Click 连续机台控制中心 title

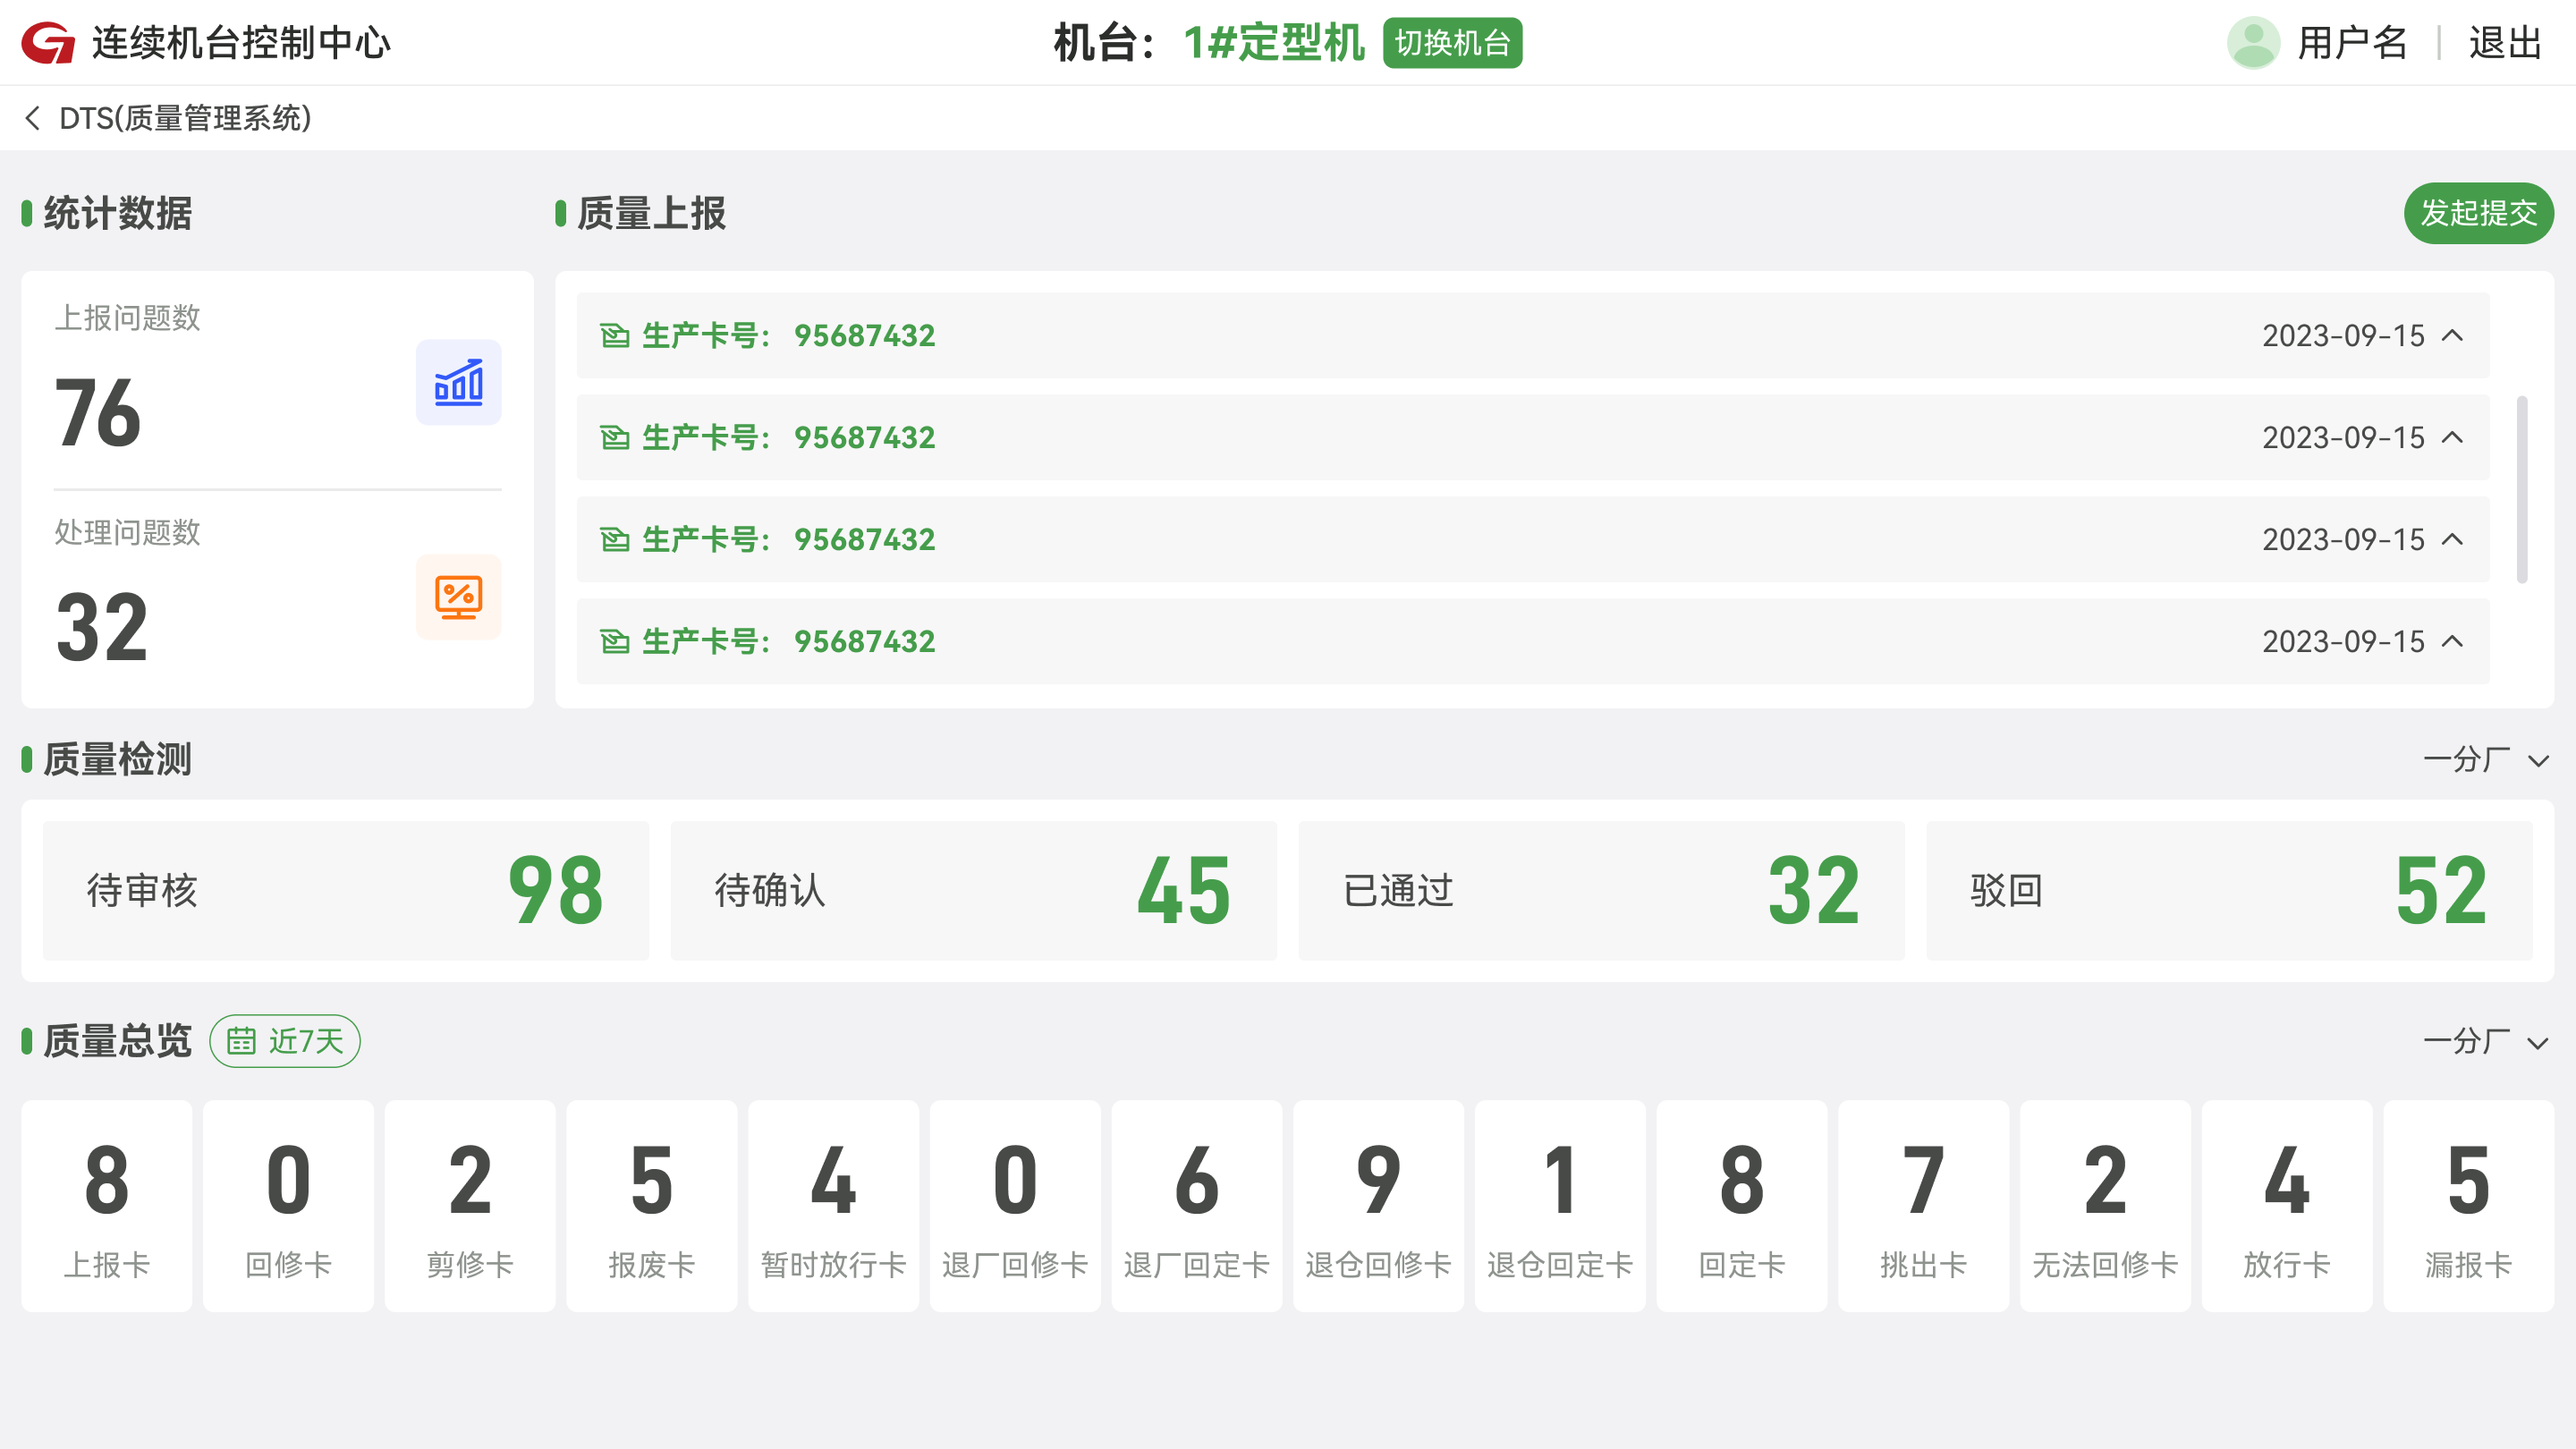241,43
